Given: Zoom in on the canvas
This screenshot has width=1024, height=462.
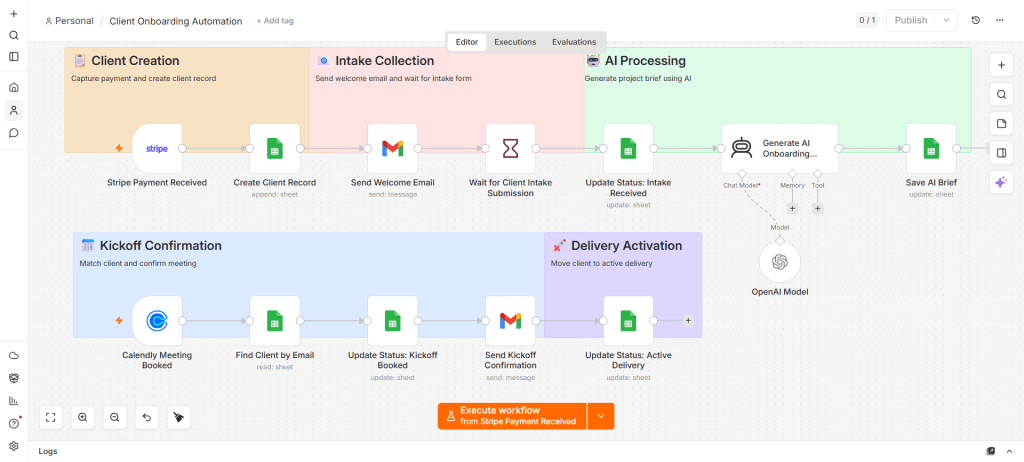Looking at the screenshot, I should [83, 417].
